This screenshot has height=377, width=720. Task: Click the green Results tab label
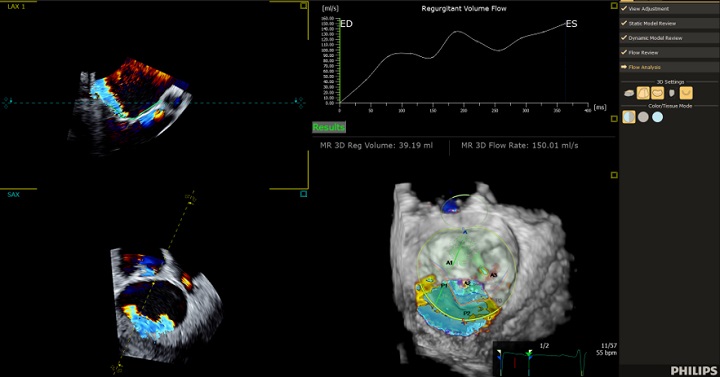coord(329,127)
